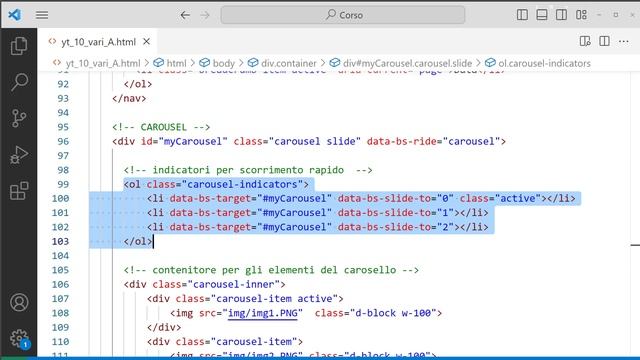Open the Run and Debug view

[19, 155]
